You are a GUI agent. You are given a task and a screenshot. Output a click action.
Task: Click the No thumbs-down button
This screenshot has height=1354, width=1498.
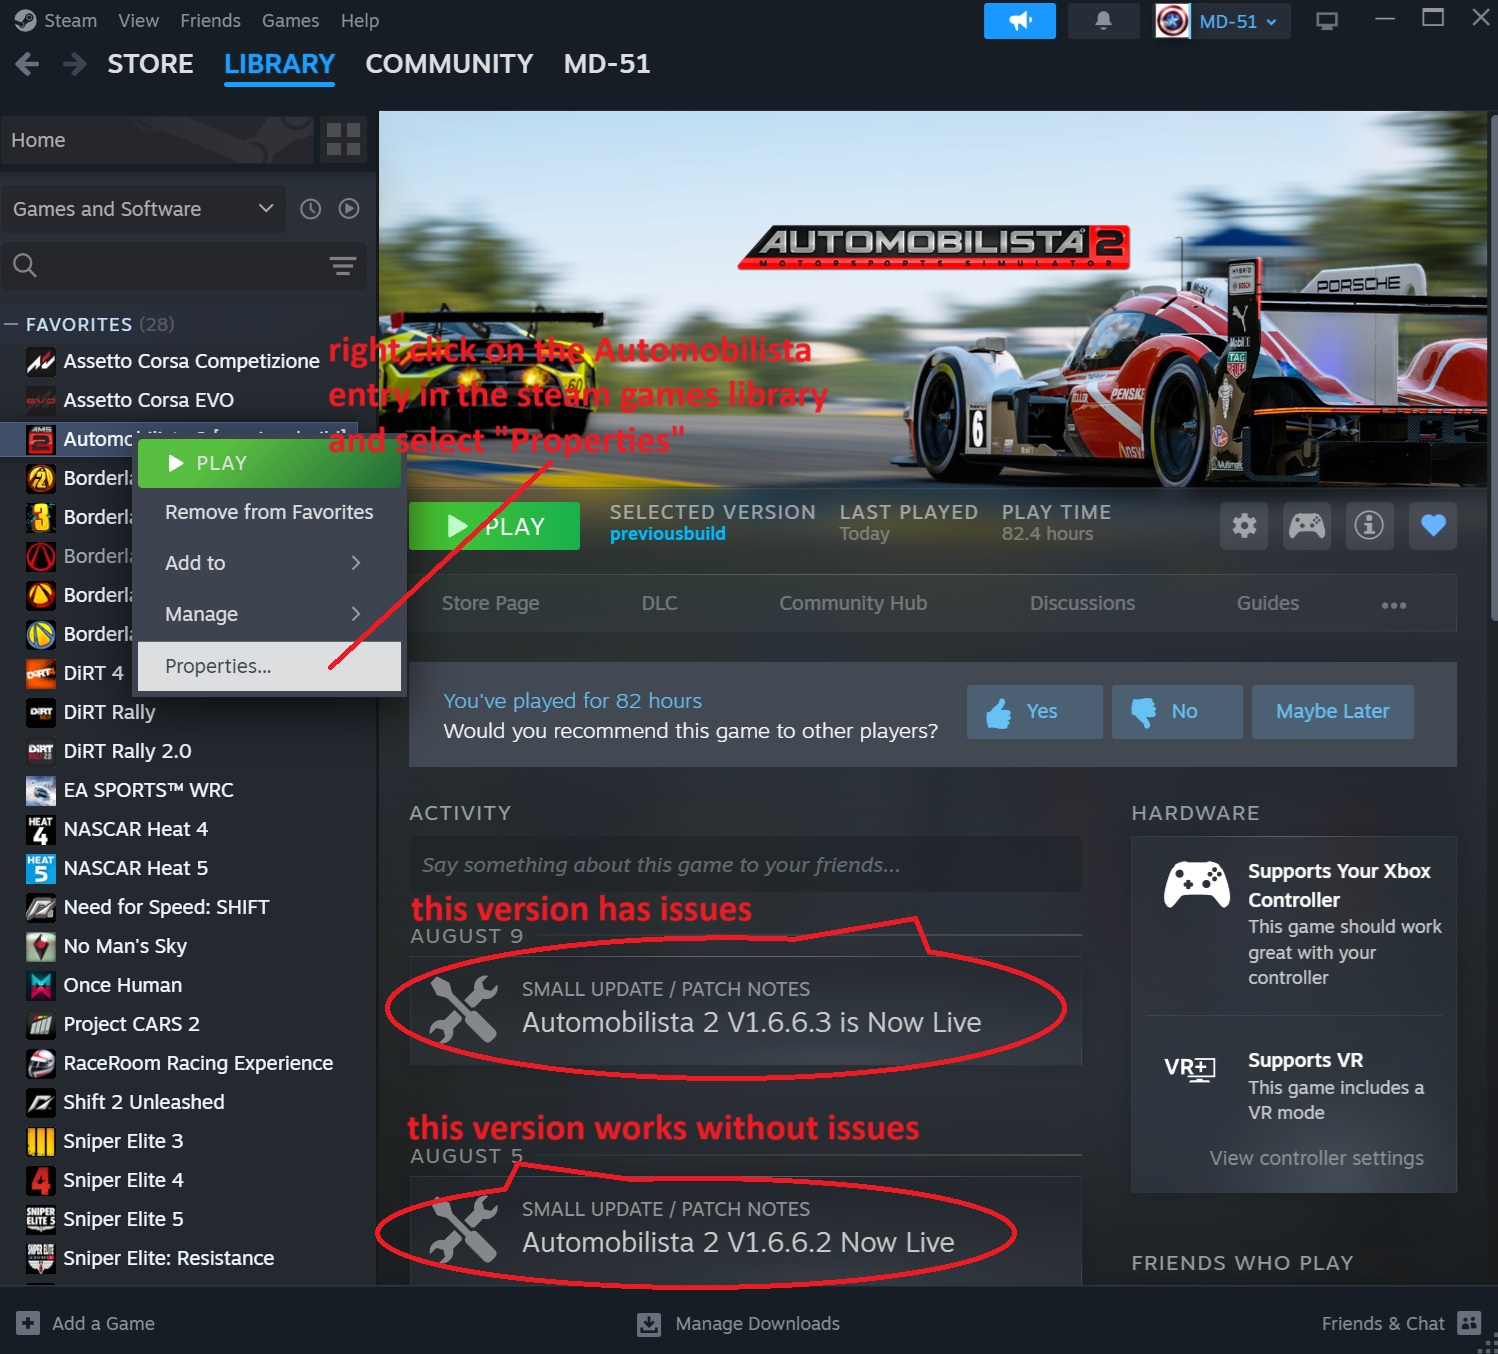1177,712
